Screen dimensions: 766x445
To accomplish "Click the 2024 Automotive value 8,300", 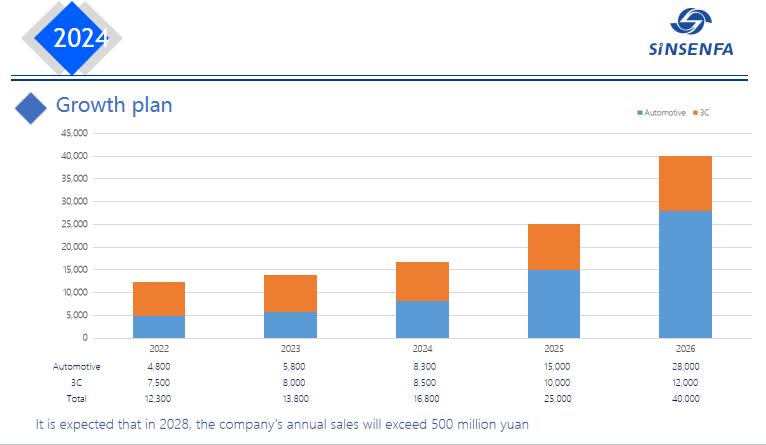I will pyautogui.click(x=422, y=367).
